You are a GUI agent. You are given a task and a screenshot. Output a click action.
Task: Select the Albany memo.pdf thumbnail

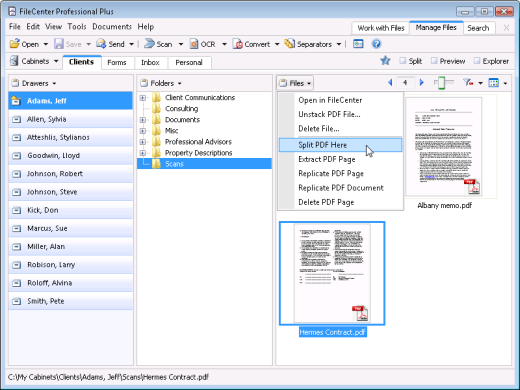click(444, 147)
